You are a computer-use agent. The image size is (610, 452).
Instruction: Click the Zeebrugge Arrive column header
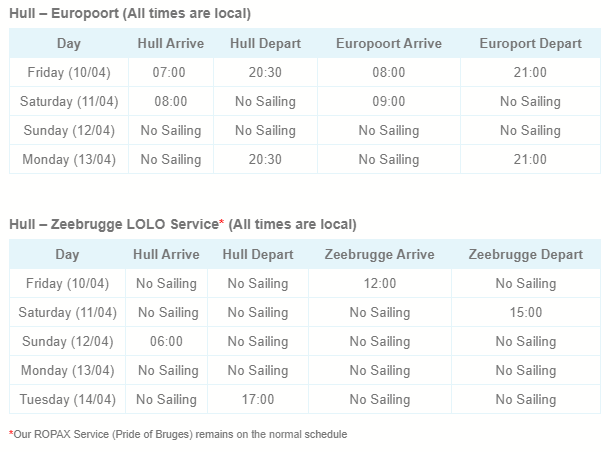pyautogui.click(x=379, y=254)
